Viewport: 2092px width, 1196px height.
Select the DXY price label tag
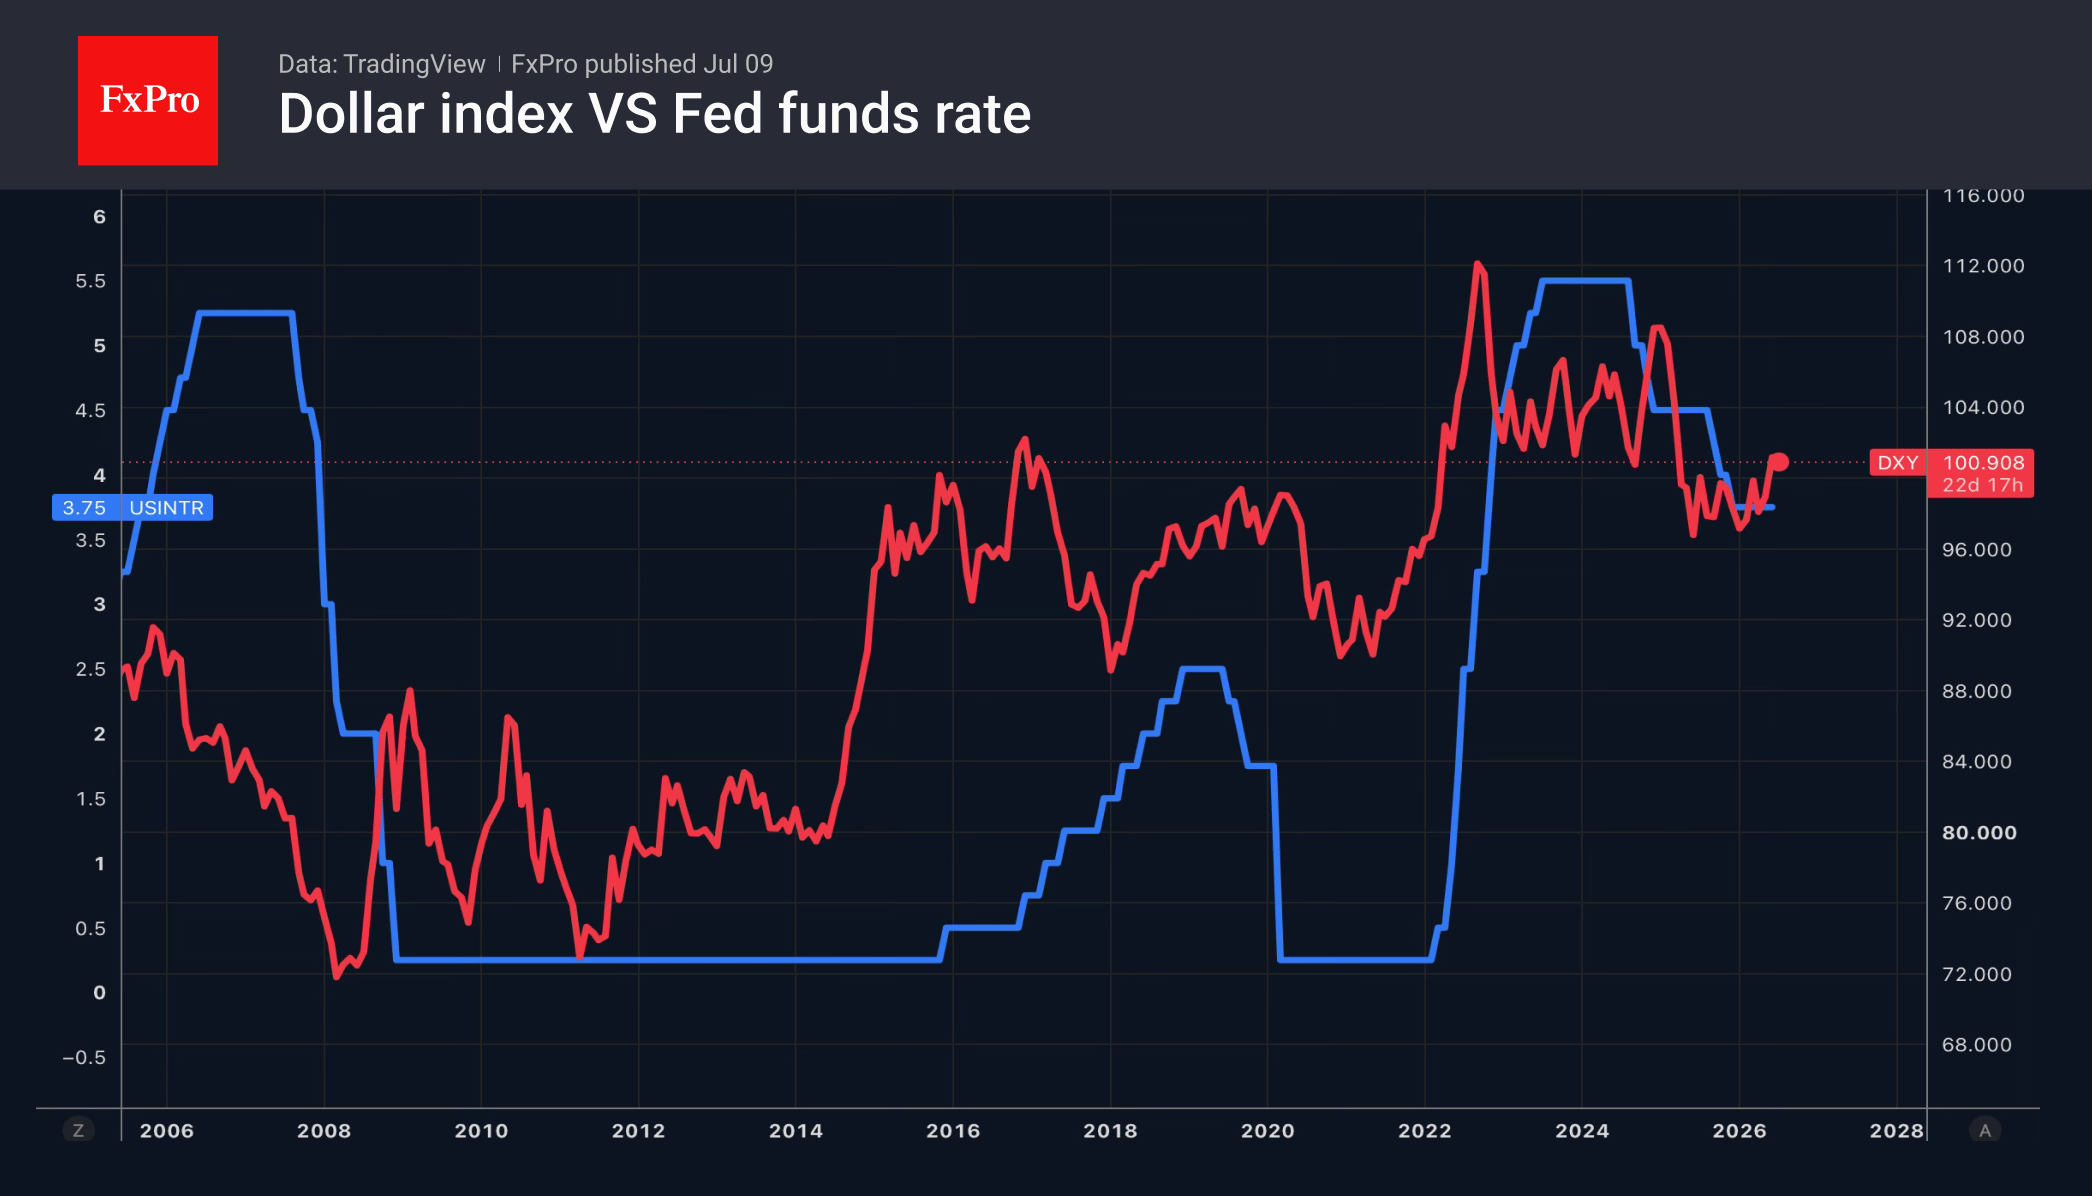pyautogui.click(x=1897, y=462)
